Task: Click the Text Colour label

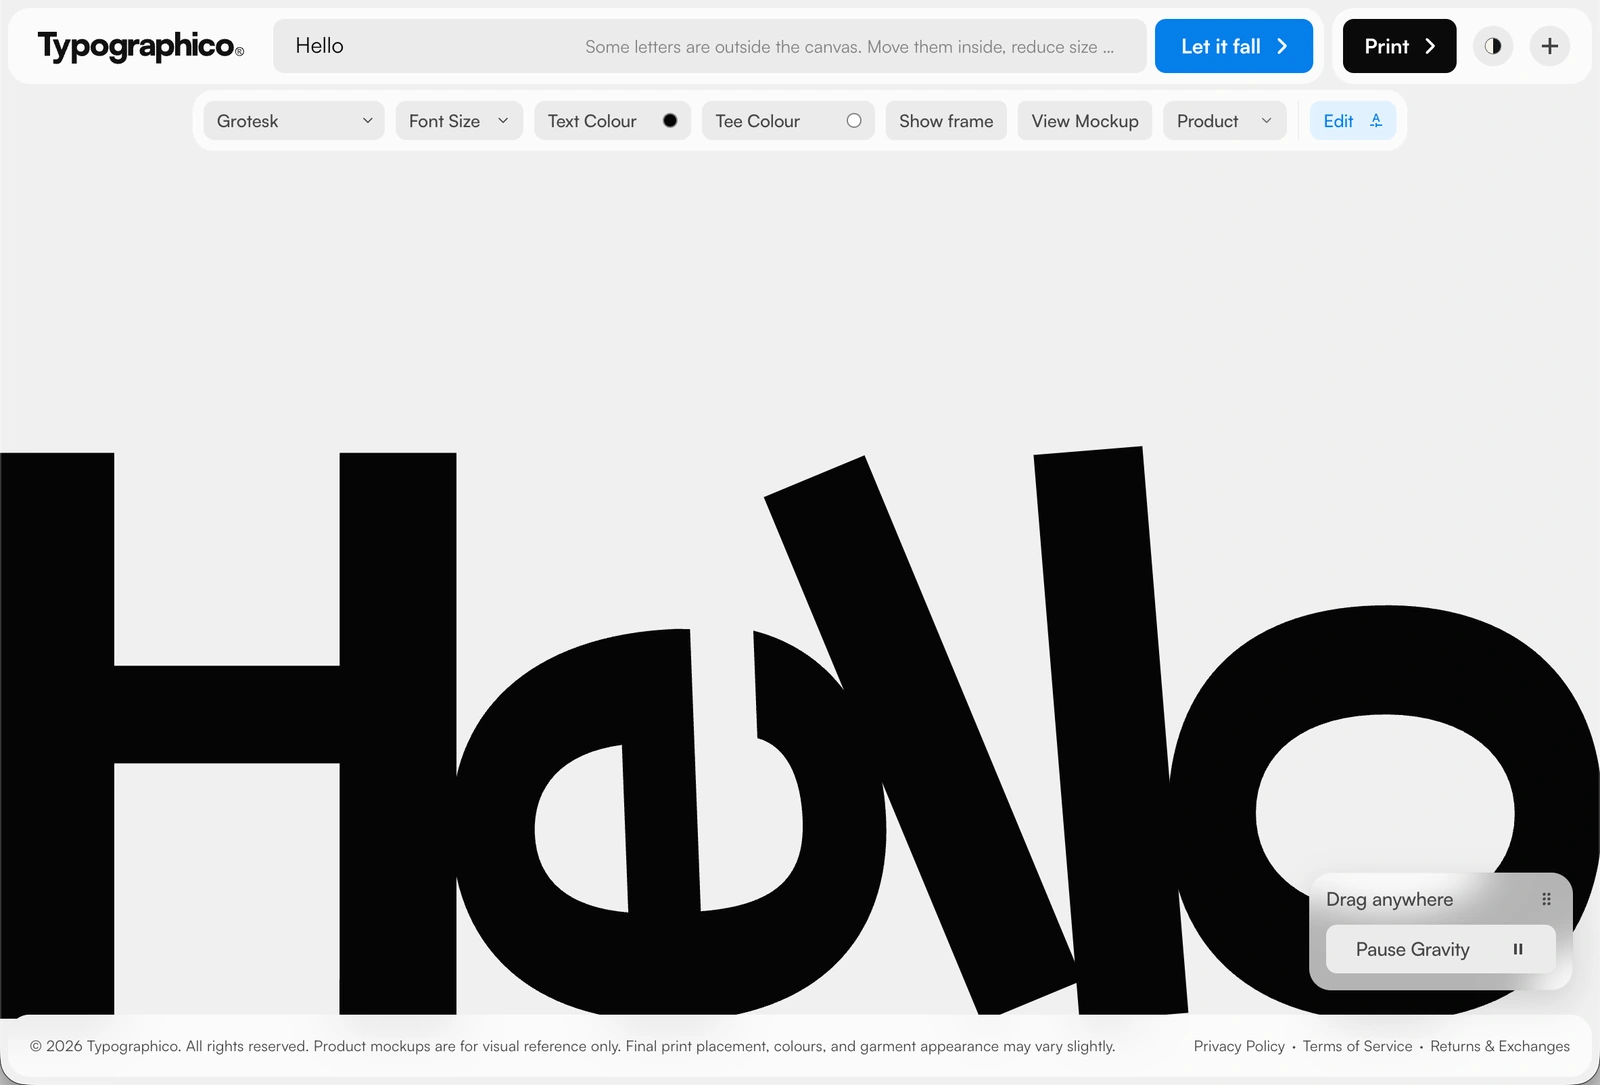Action: click(592, 121)
